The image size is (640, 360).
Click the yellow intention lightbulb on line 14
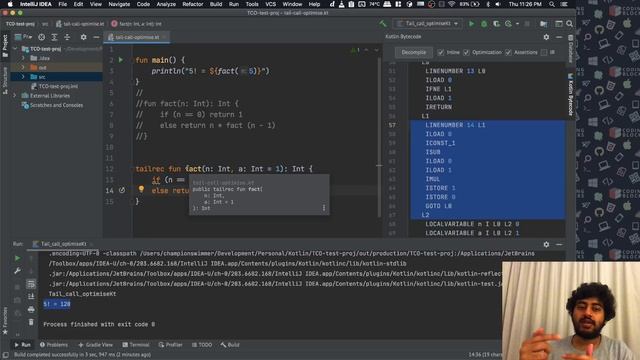tap(141, 189)
